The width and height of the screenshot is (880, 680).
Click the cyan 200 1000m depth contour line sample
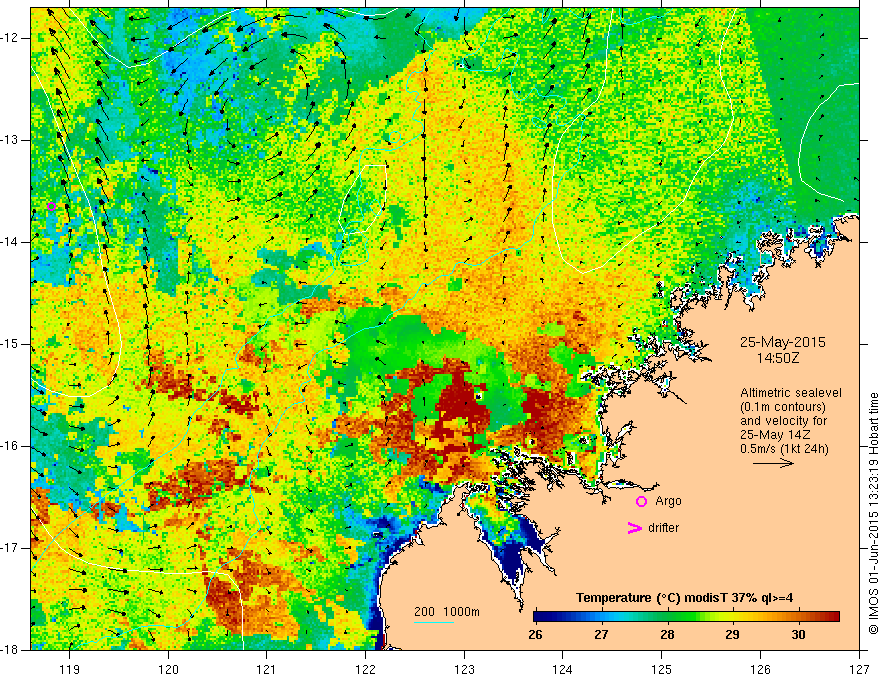[x=434, y=622]
